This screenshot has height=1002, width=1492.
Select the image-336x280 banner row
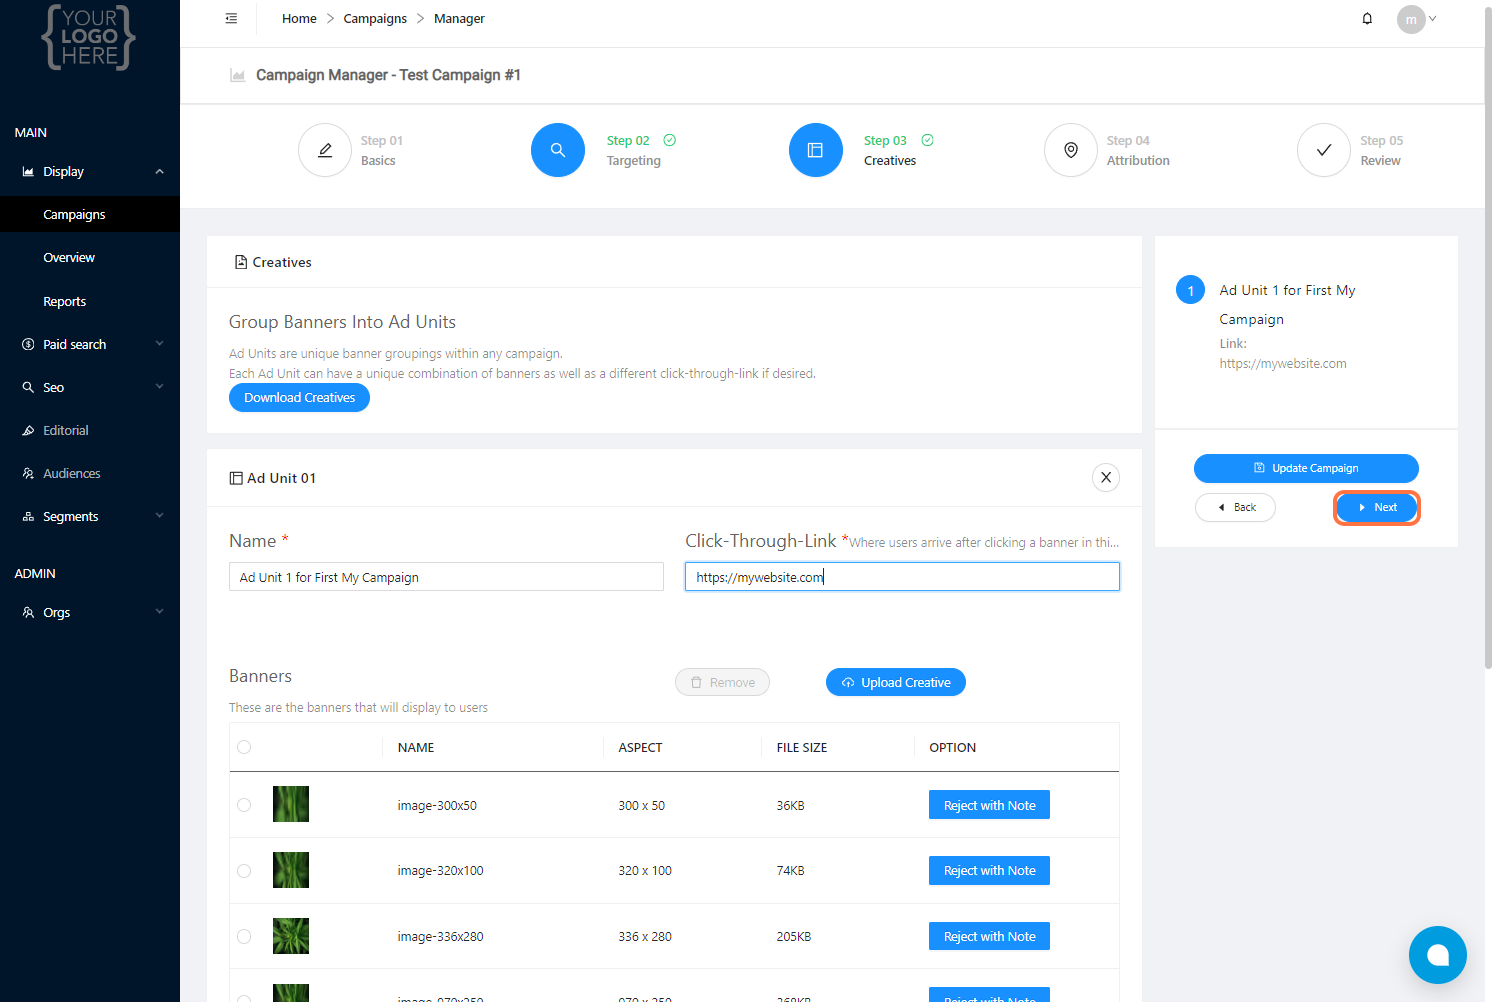[x=244, y=937]
